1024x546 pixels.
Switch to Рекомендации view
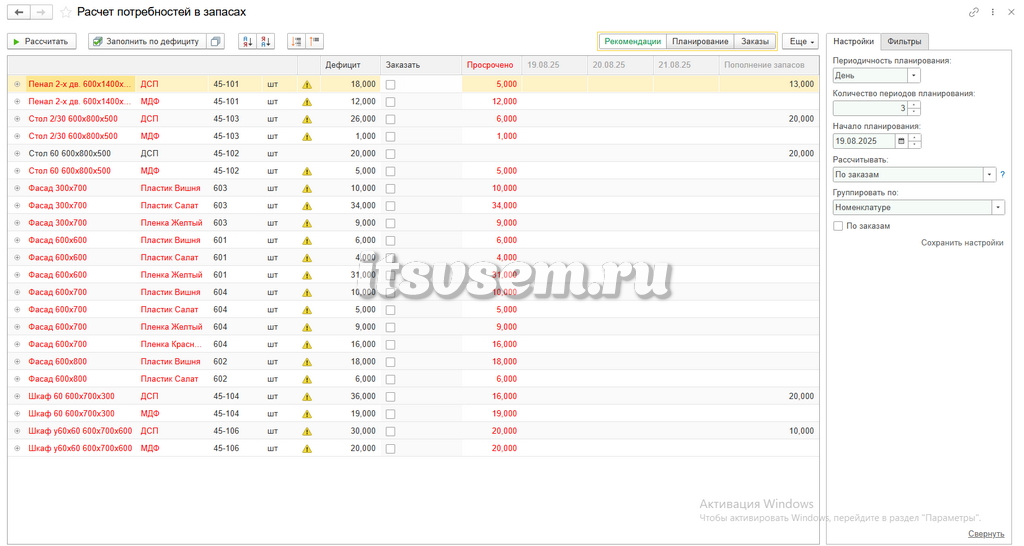pyautogui.click(x=632, y=41)
